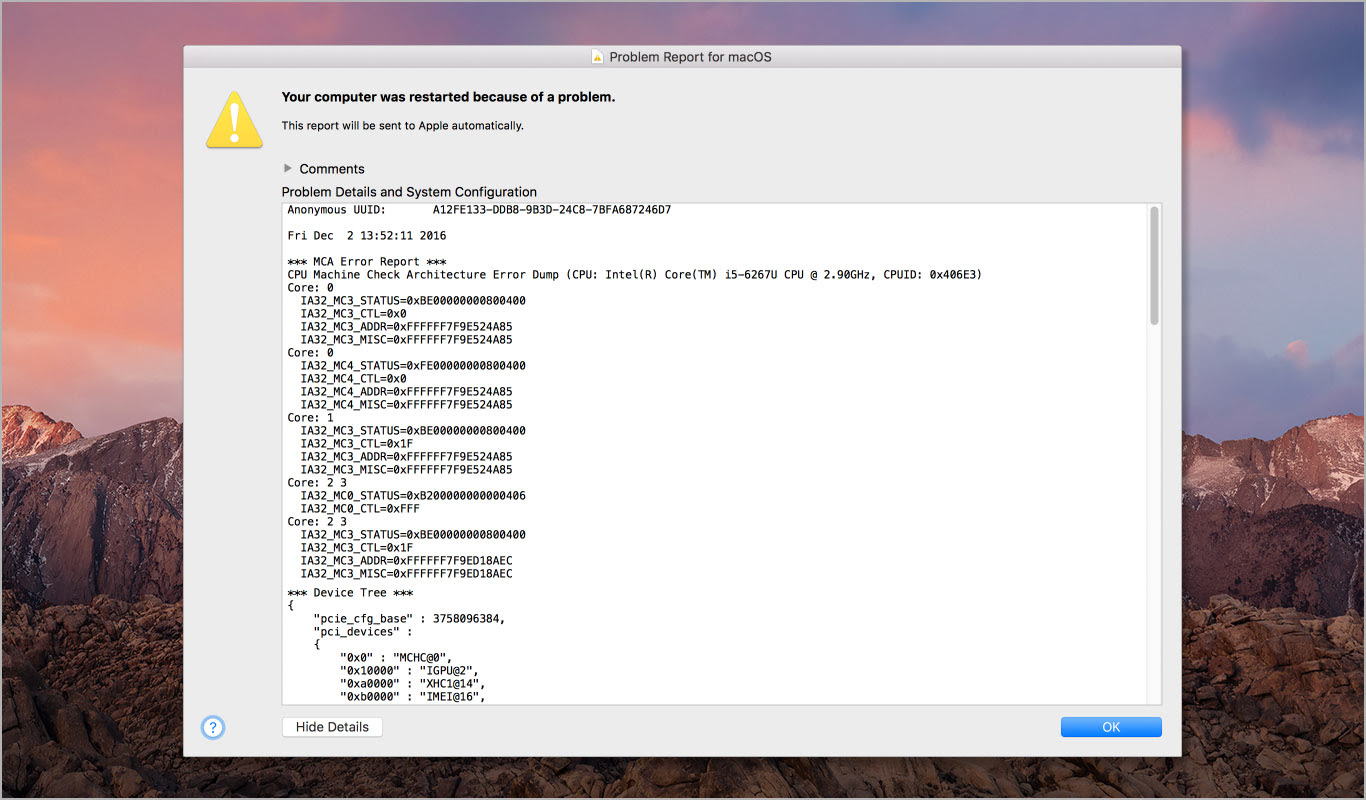
Task: Click the "0xb0000" : "IMEI@16" entry
Action: [x=413, y=696]
